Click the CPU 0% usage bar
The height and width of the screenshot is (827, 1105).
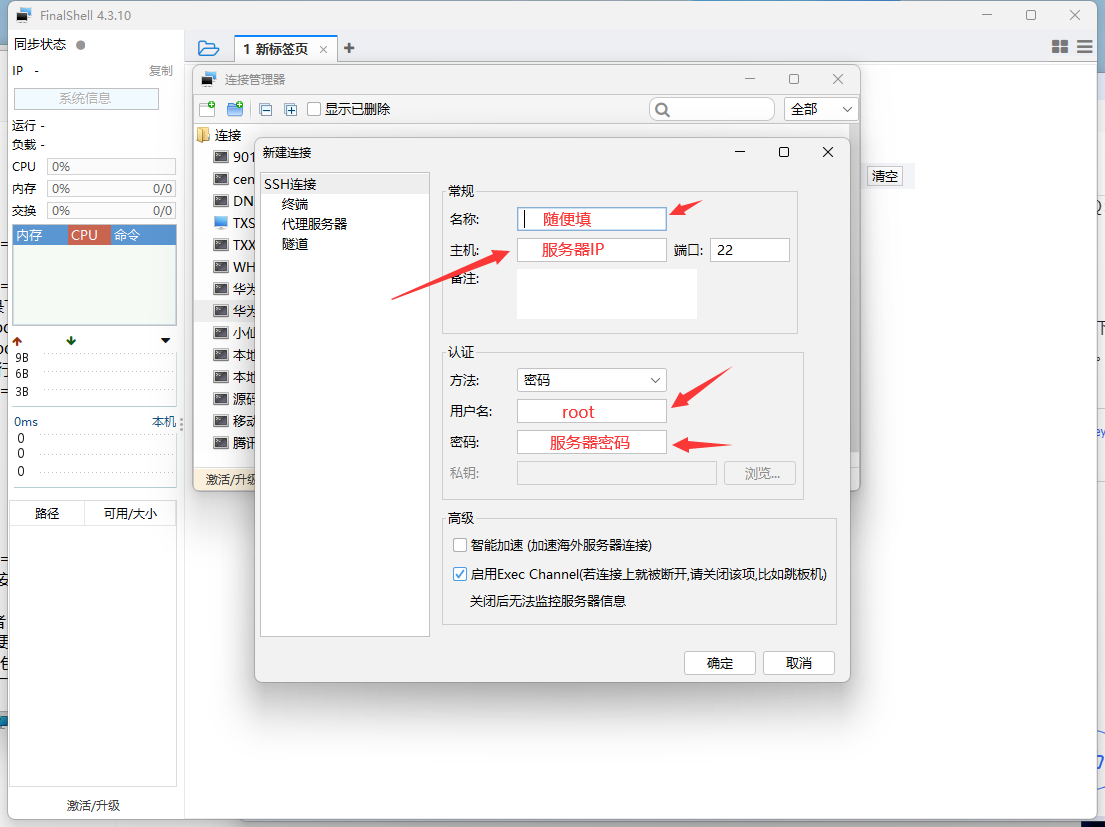(111, 167)
